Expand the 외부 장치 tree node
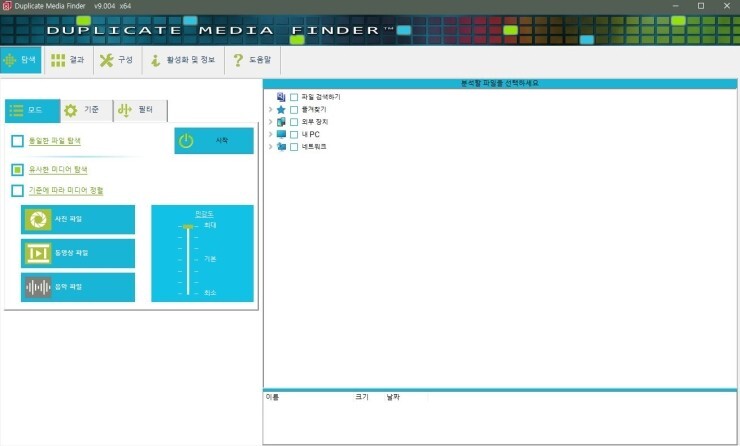This screenshot has width=740, height=446. 270,122
